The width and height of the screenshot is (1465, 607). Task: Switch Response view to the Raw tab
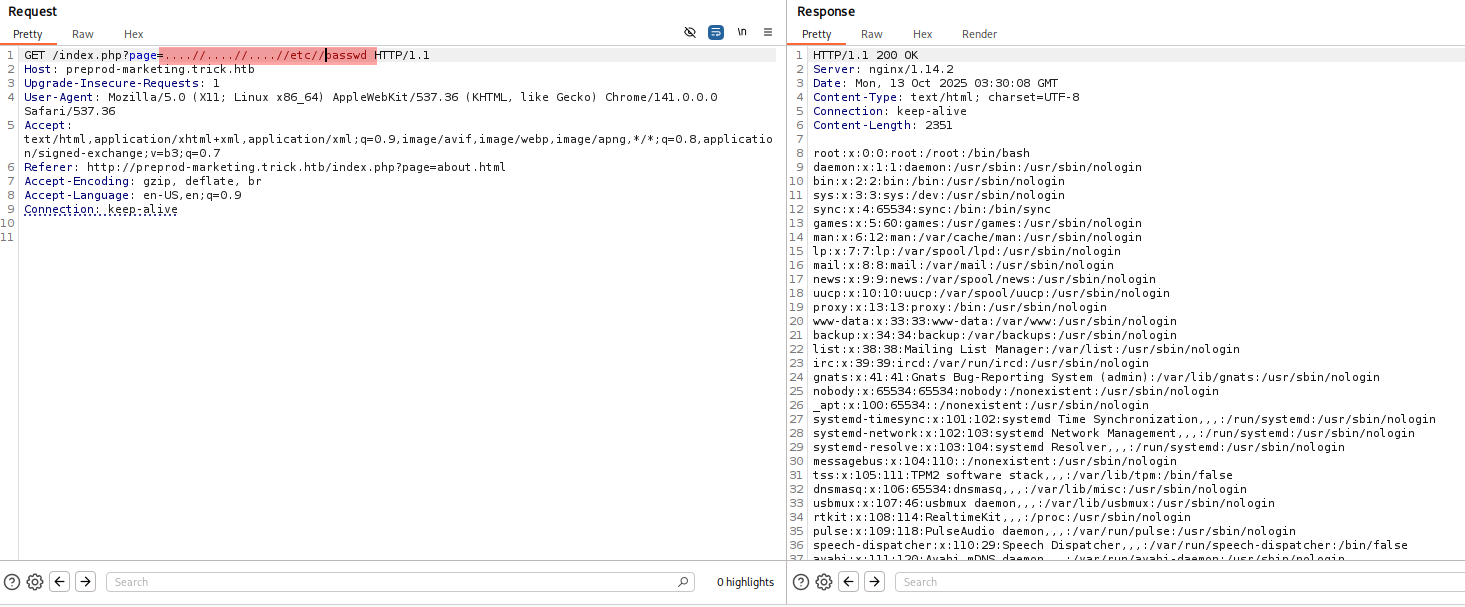click(x=872, y=34)
